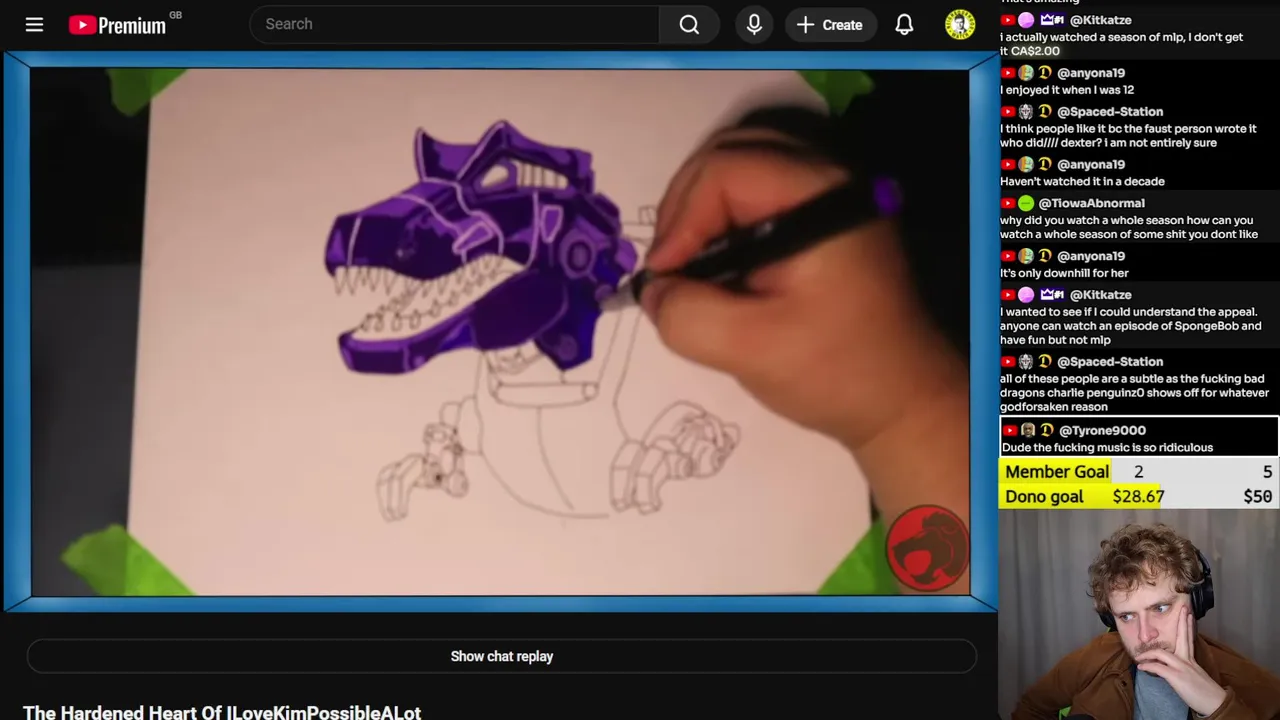Click avatar beside @TiowaAbnormal
This screenshot has height=720, width=1280.
tap(1026, 204)
